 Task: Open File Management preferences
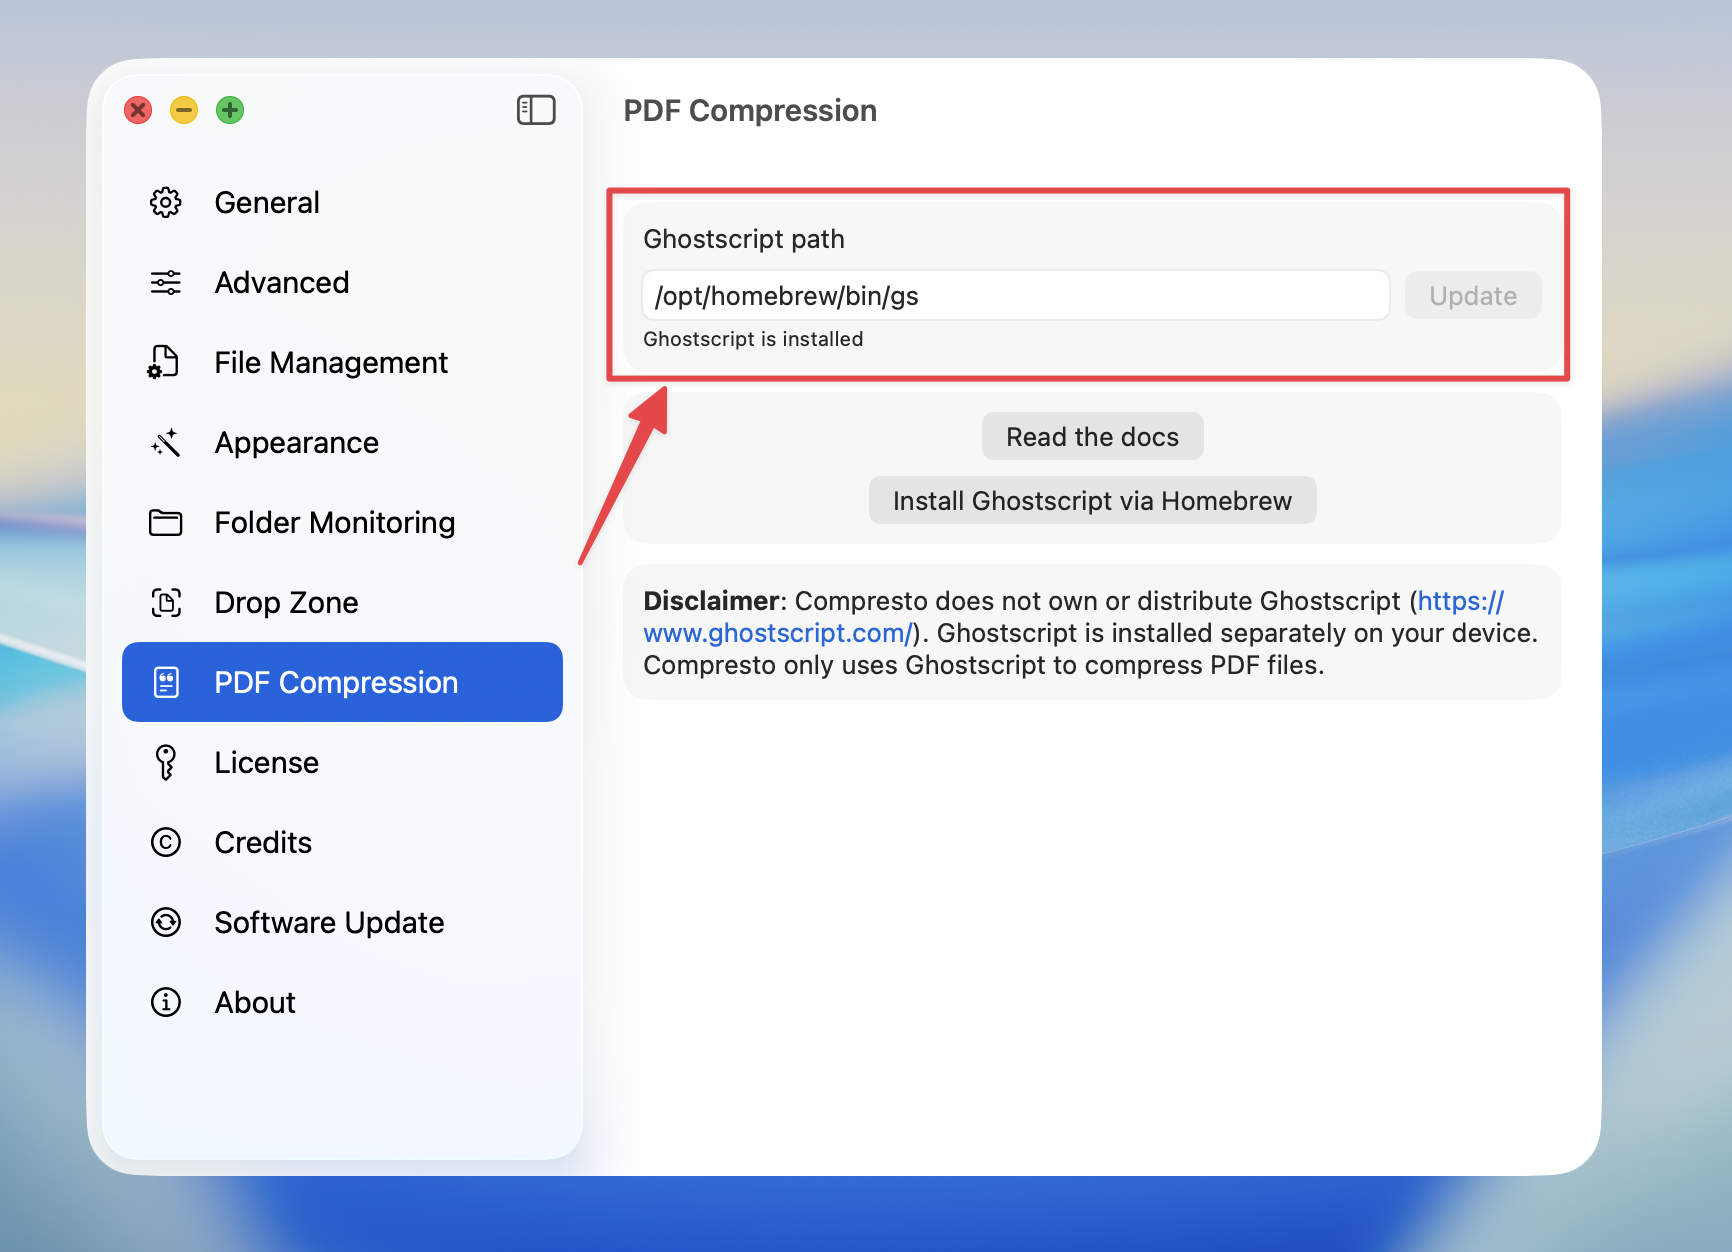tap(342, 362)
